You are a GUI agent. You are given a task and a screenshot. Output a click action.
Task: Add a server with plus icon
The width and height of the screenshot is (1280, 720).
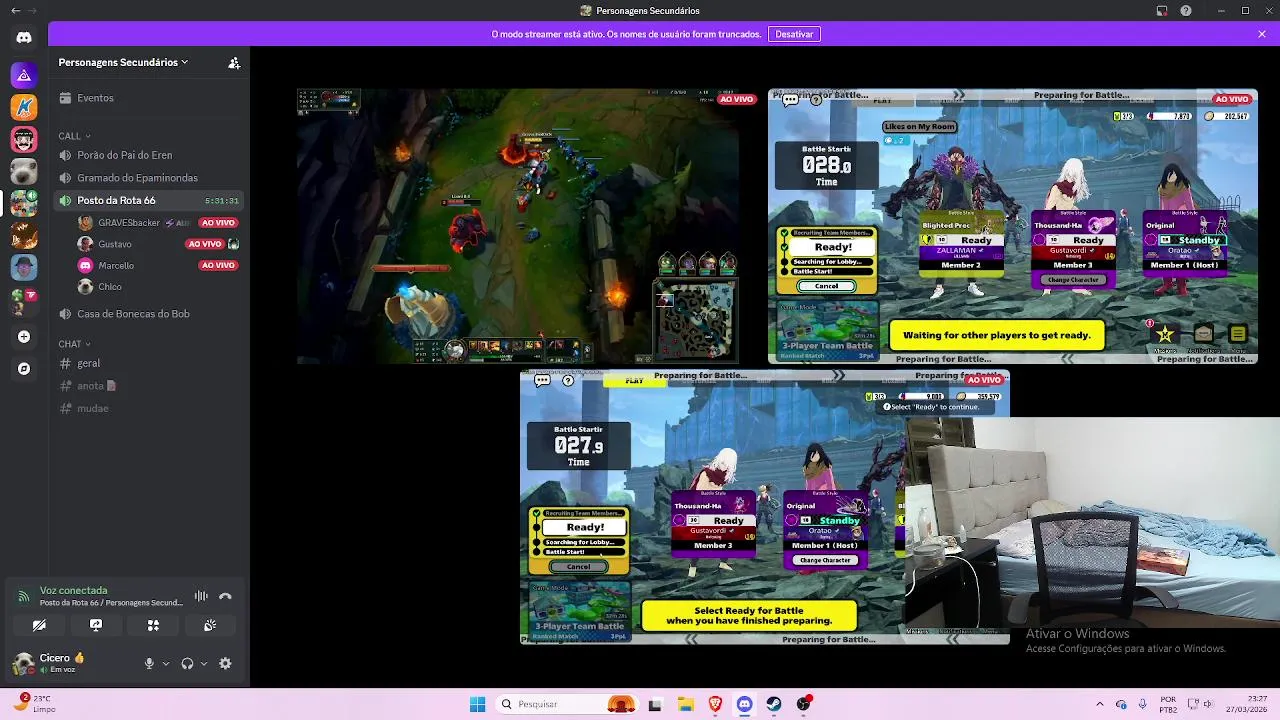[x=24, y=337]
